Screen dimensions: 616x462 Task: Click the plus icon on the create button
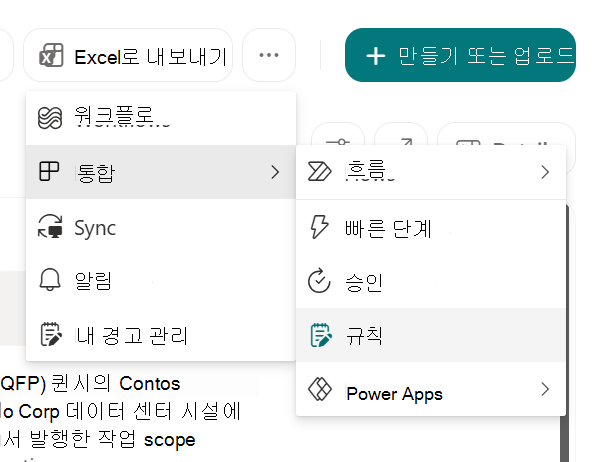coord(376,56)
